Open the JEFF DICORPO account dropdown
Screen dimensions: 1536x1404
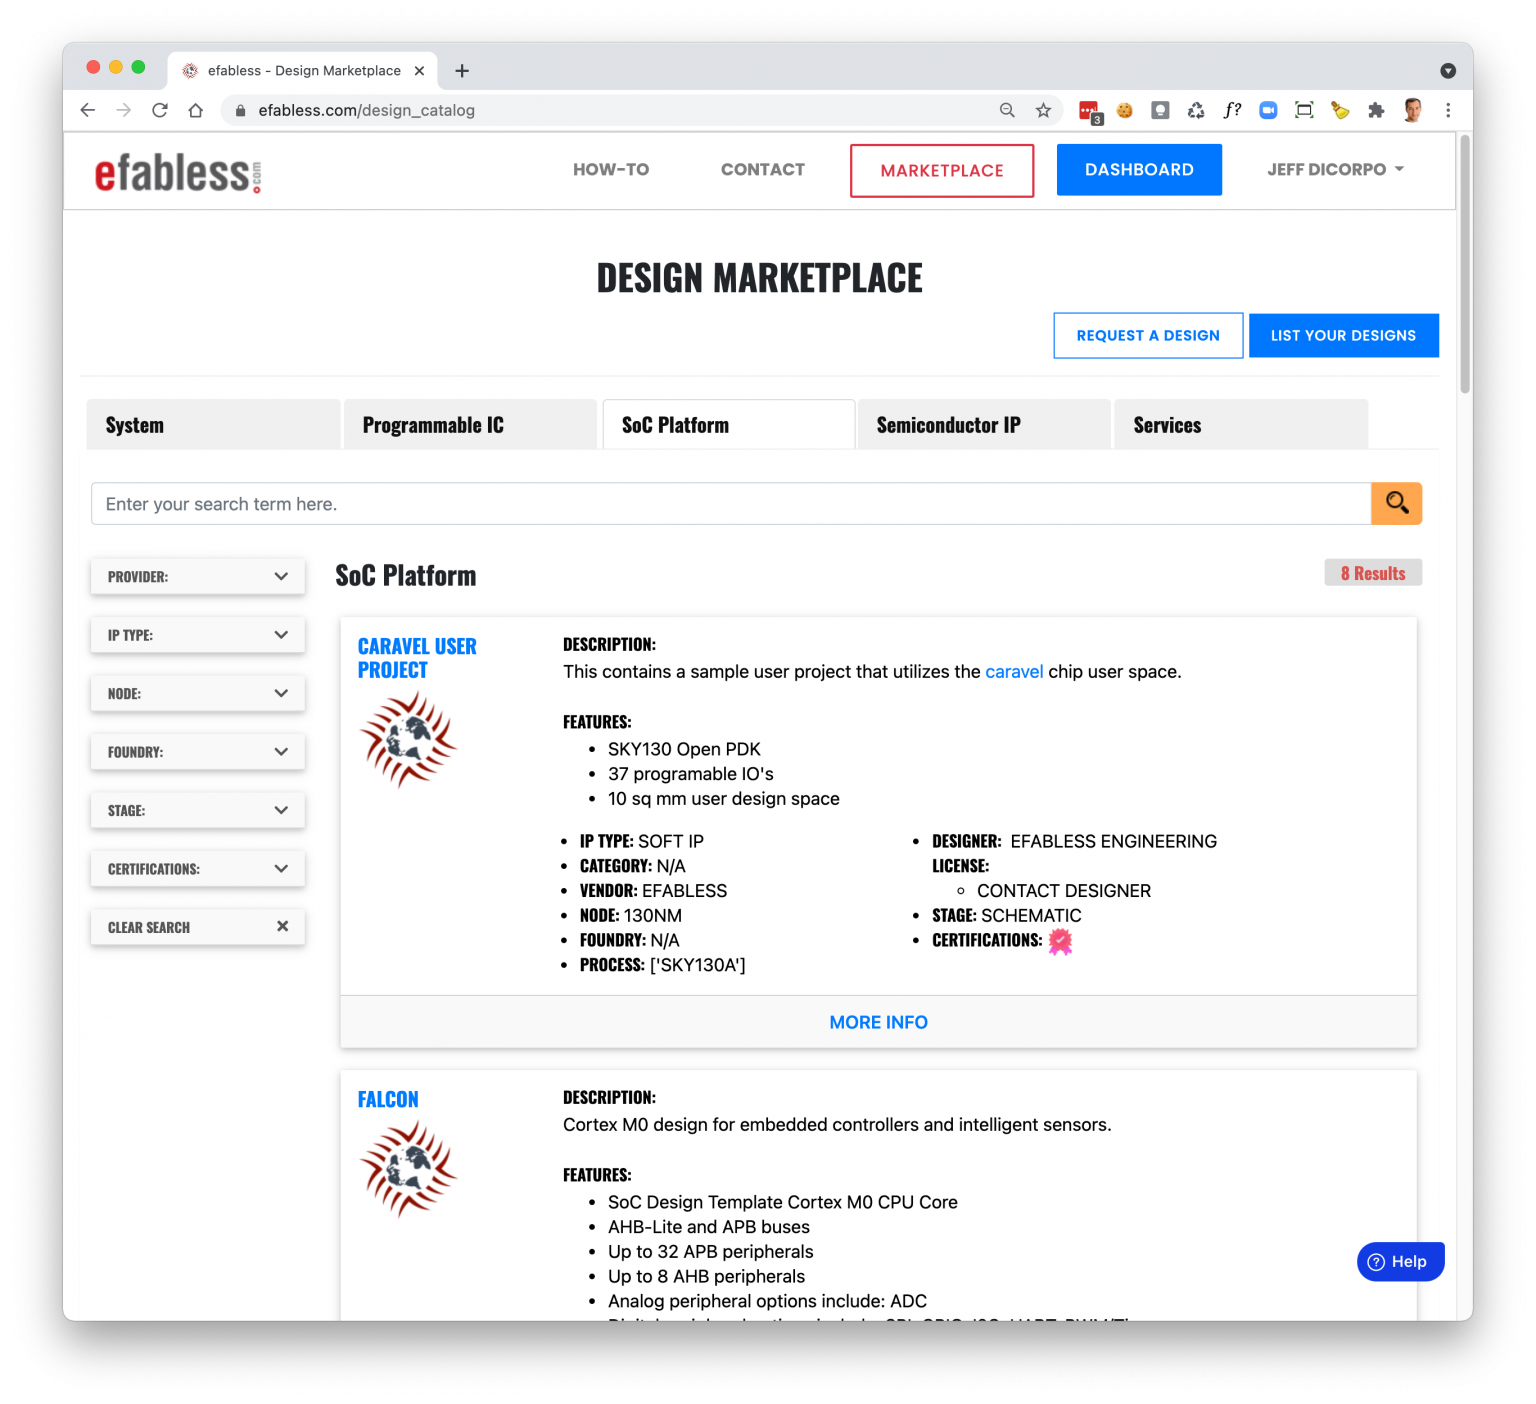click(x=1335, y=169)
